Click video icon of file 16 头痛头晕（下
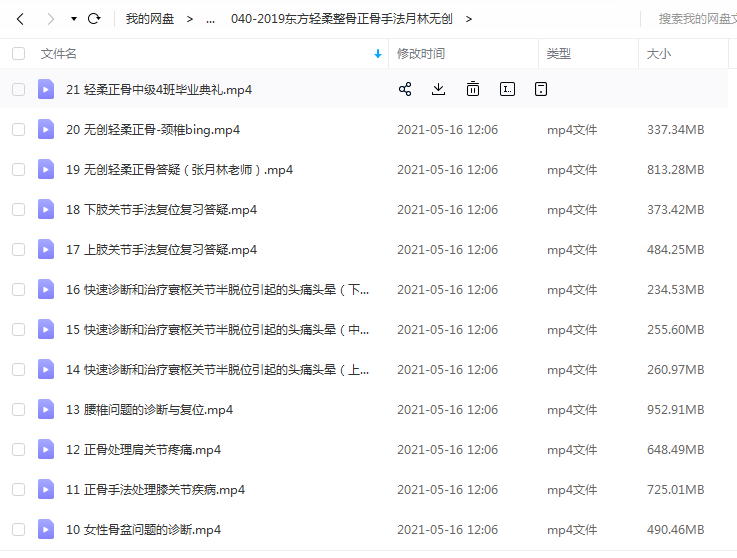The width and height of the screenshot is (737, 558). pyautogui.click(x=46, y=289)
